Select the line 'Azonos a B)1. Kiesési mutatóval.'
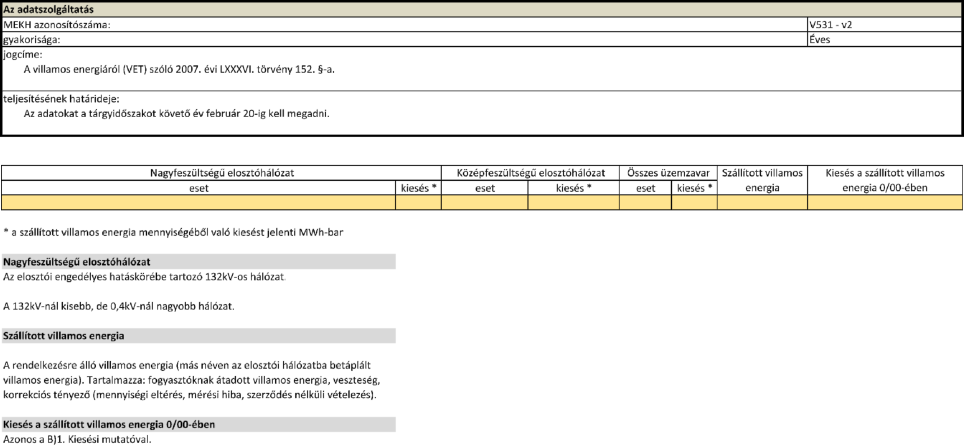The height and width of the screenshot is (447, 964). 77,440
